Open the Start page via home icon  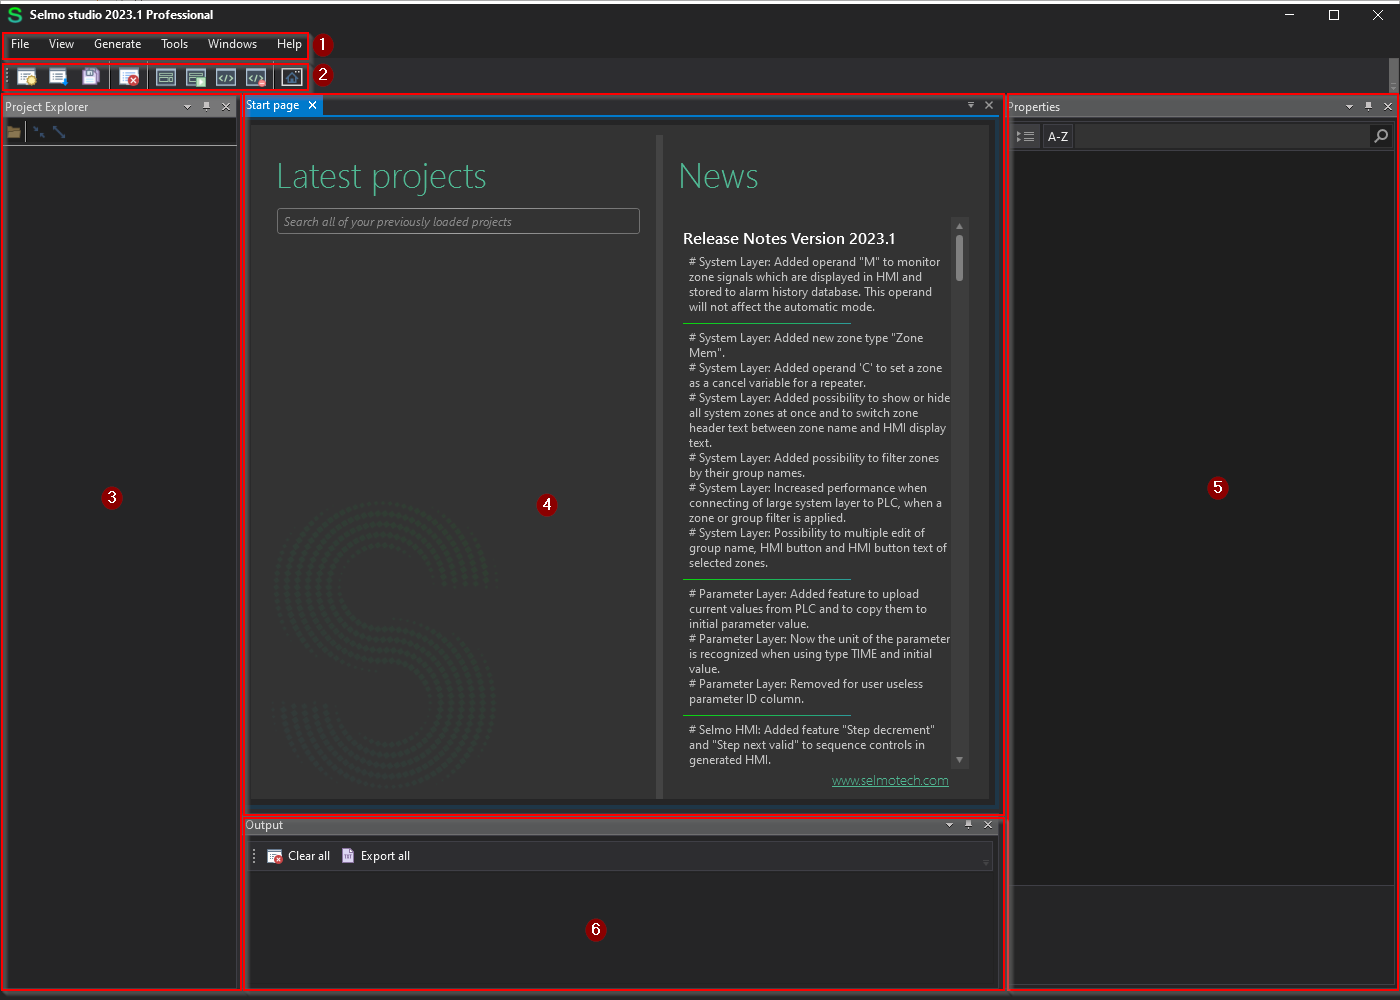[x=291, y=77]
